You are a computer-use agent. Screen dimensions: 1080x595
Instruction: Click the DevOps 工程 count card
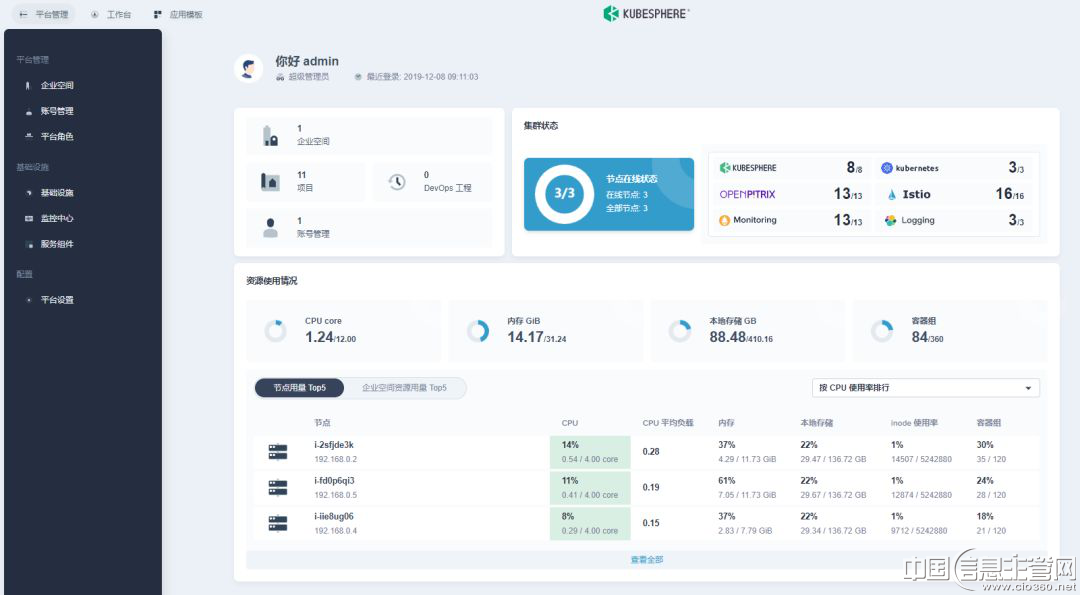(x=433, y=182)
